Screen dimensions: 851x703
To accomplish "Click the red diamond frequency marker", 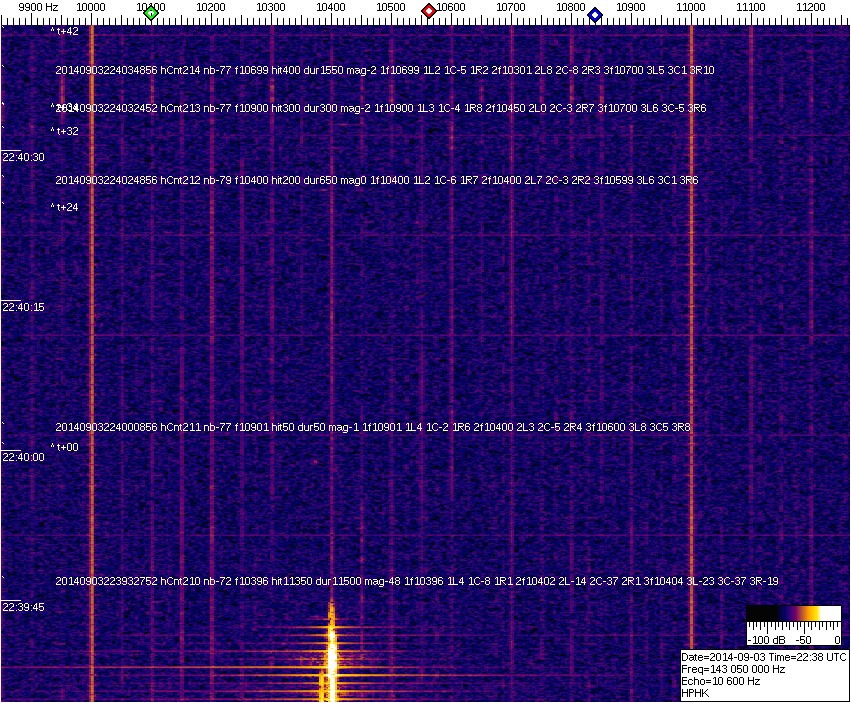I will pos(429,11).
